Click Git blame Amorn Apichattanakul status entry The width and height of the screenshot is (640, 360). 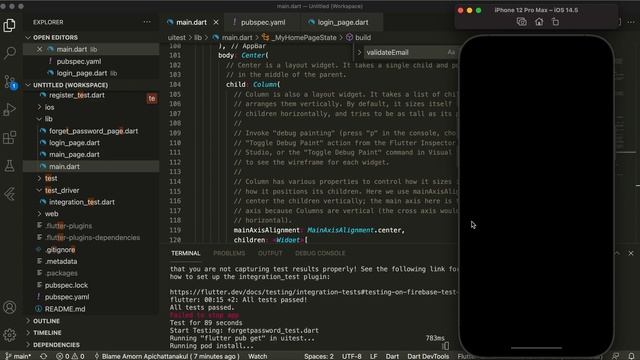tap(167, 356)
